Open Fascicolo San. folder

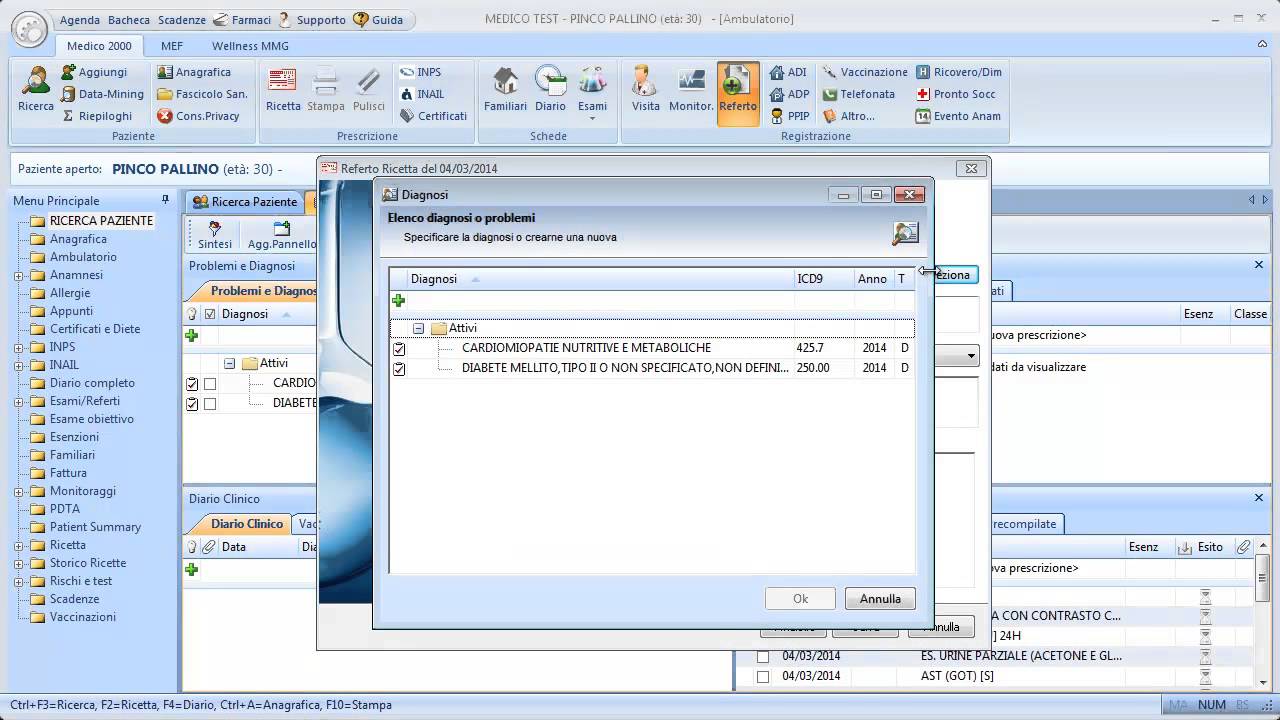point(202,94)
